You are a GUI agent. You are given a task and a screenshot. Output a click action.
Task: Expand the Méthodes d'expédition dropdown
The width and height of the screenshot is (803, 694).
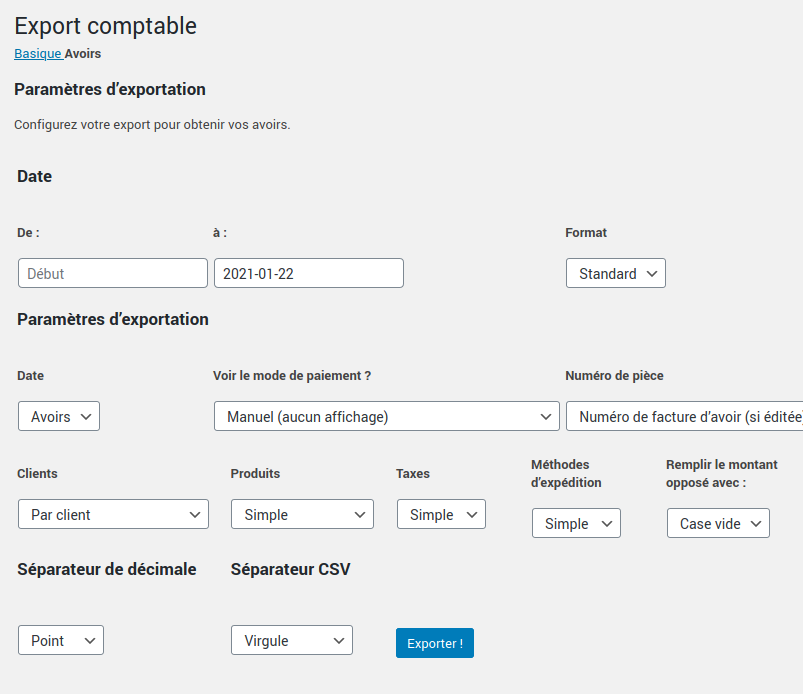576,523
